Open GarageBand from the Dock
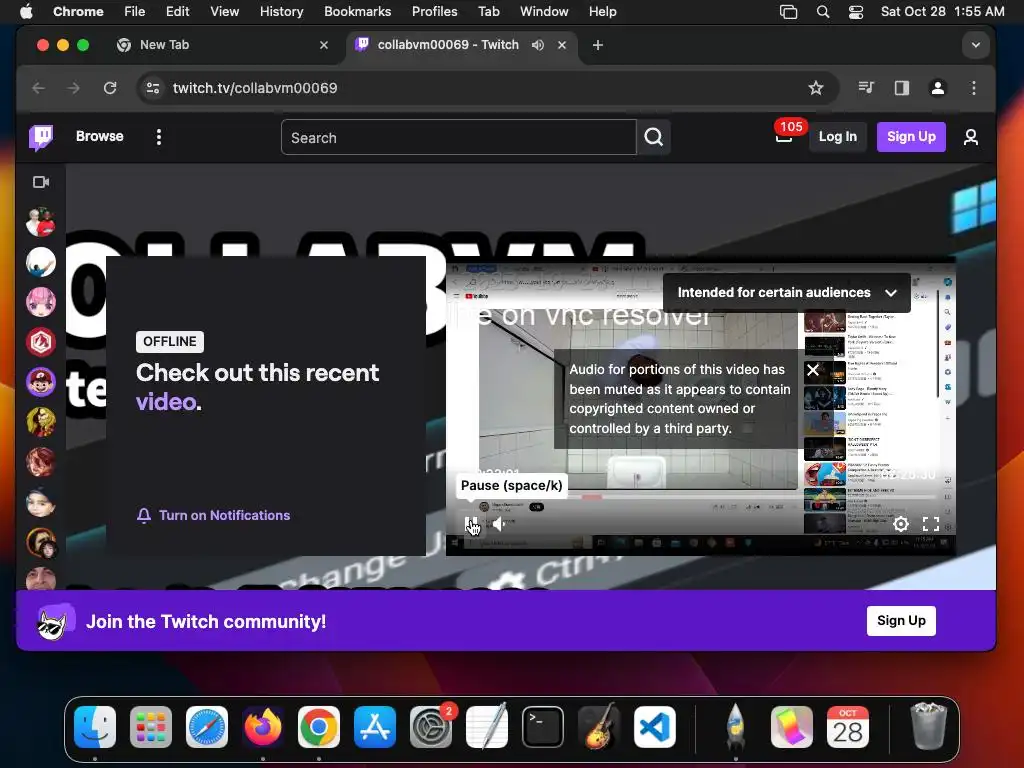The width and height of the screenshot is (1024, 768). [598, 727]
